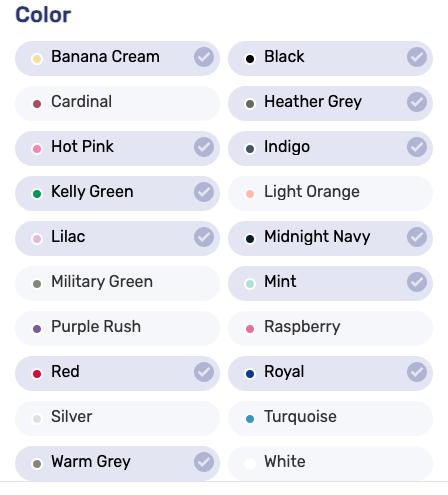The height and width of the screenshot is (495, 448).
Task: Select the Purple Rush color pill
Action: click(117, 328)
